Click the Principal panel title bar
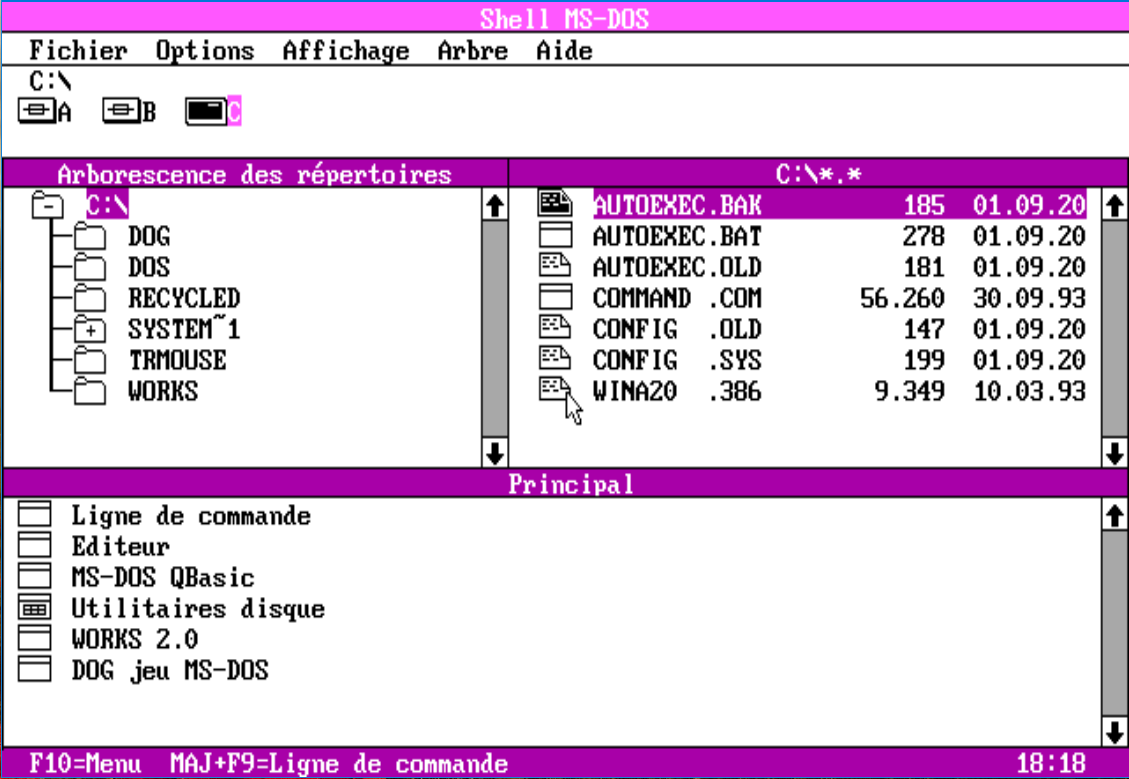 564,483
